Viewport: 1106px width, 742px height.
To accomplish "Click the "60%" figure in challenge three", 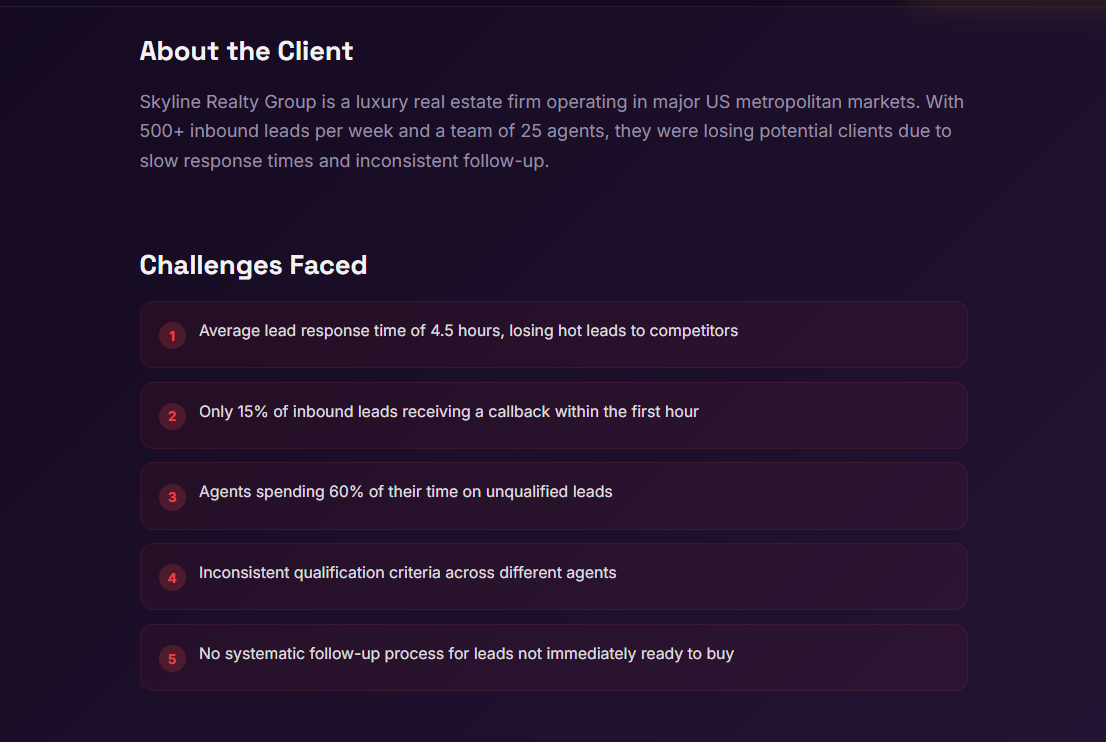I will pyautogui.click(x=346, y=492).
